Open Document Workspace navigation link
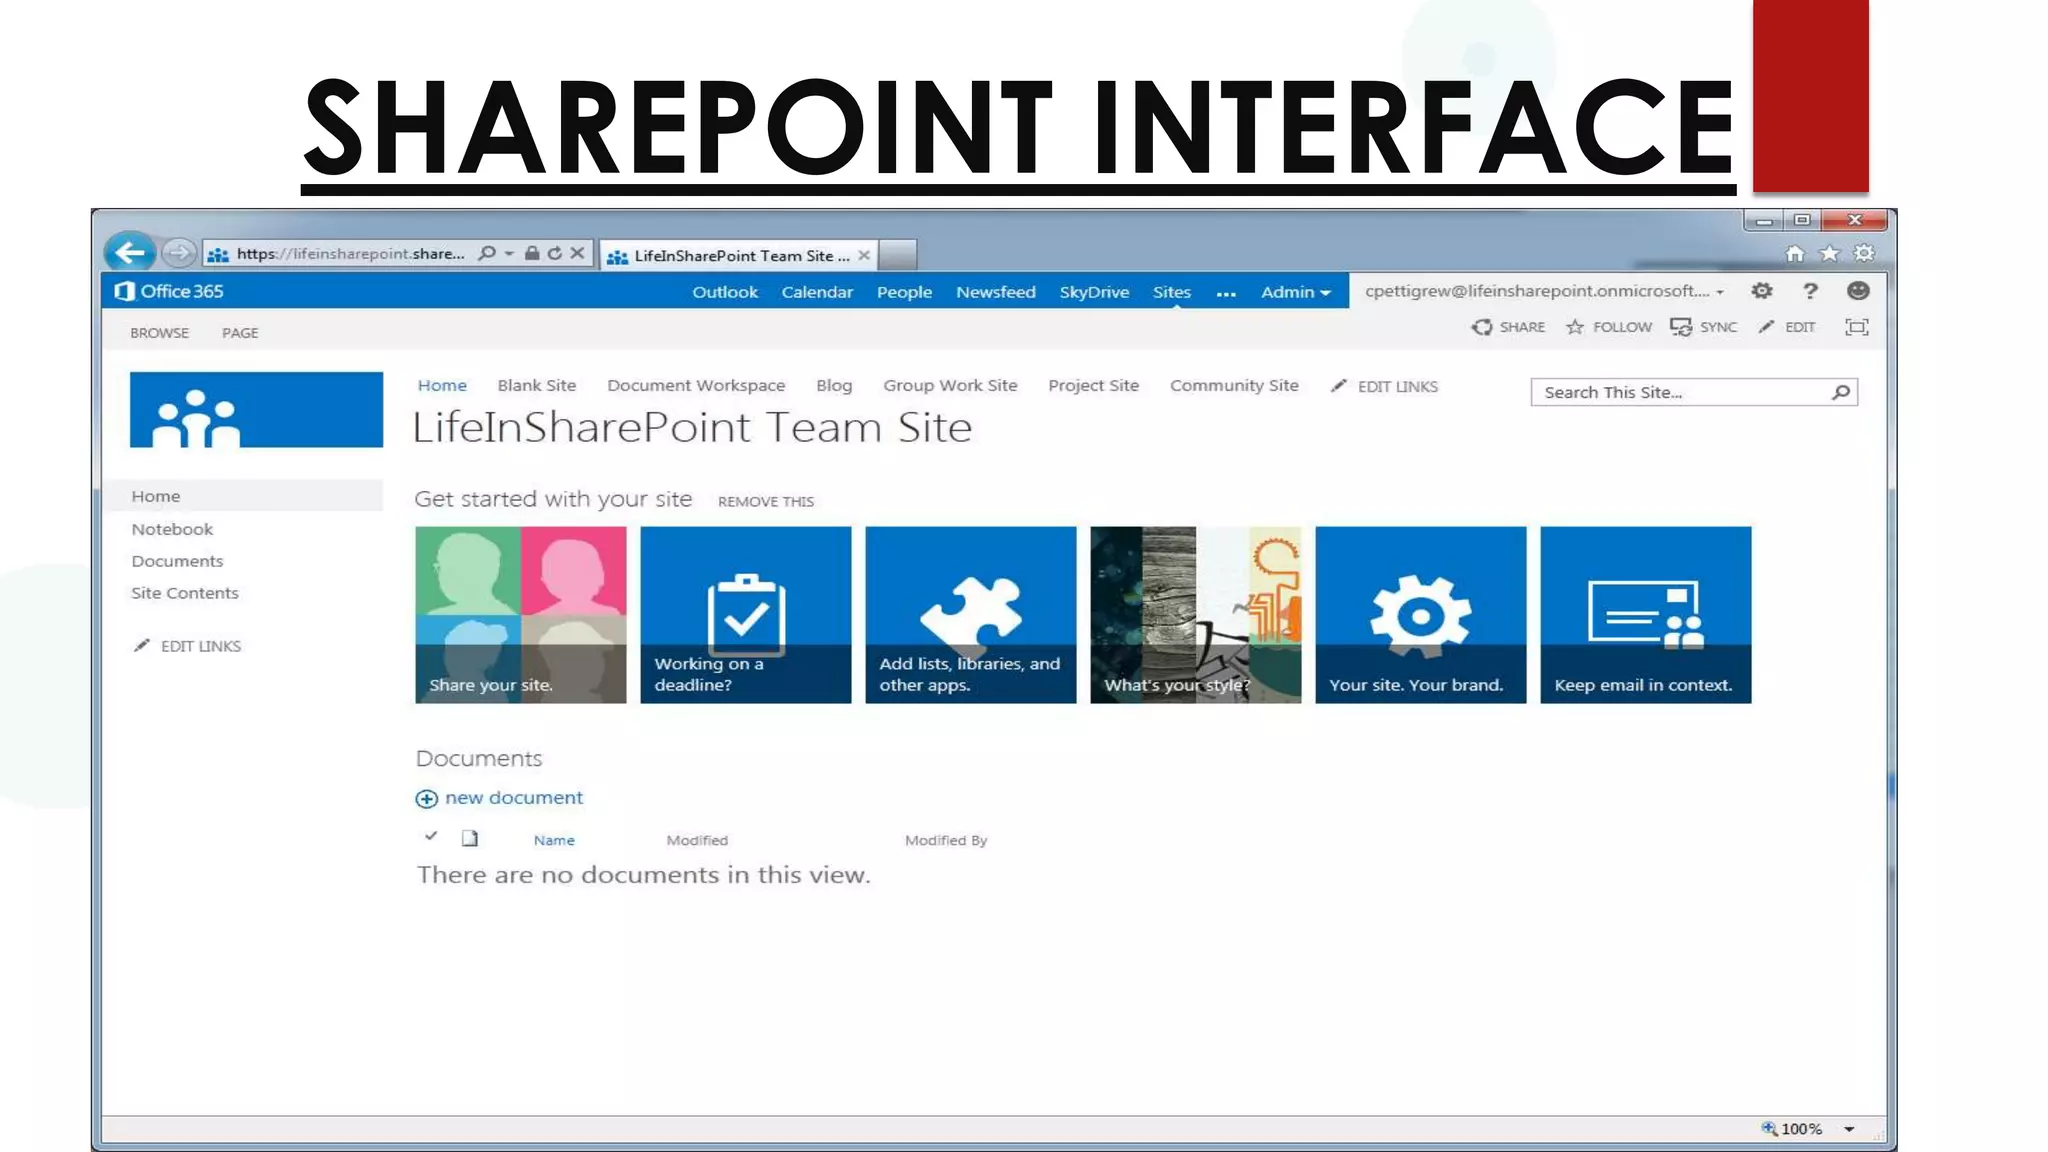The image size is (2048, 1152). pyautogui.click(x=696, y=385)
